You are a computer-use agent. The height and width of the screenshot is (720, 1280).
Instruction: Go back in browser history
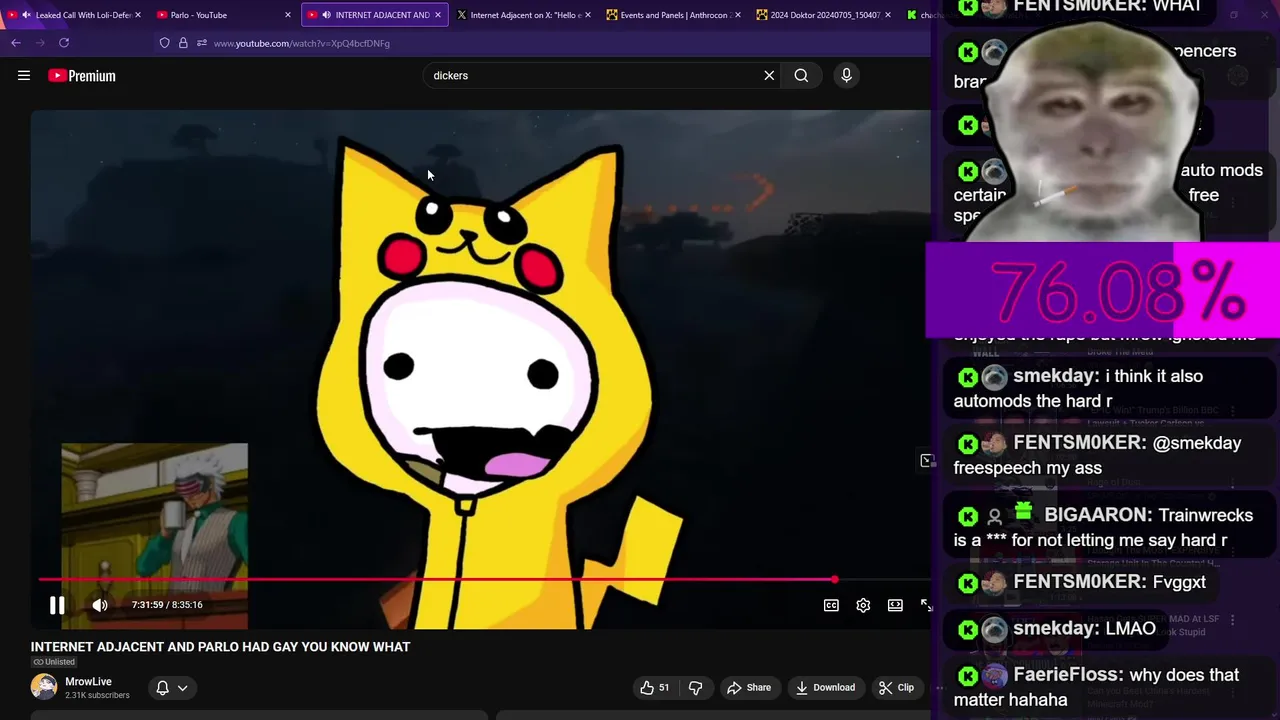tap(16, 43)
